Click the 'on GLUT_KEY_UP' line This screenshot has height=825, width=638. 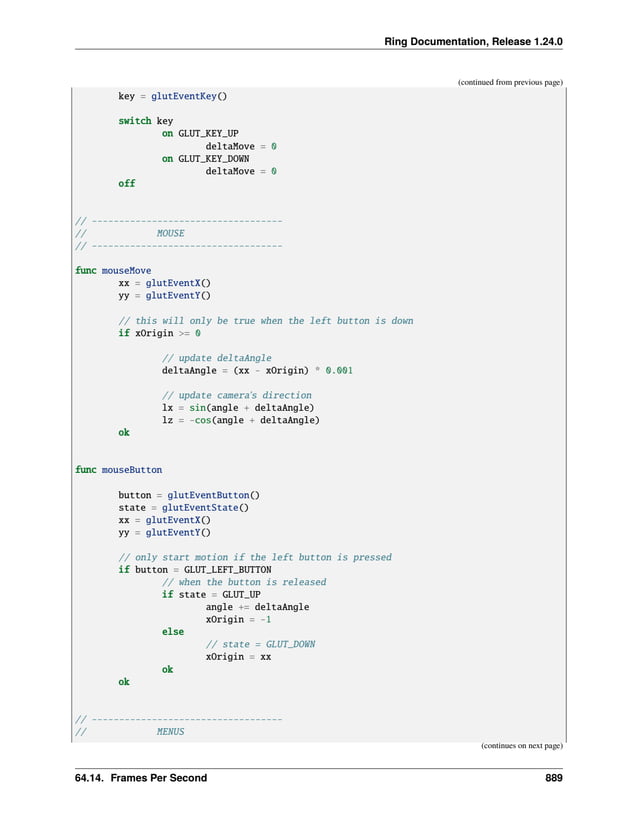(x=200, y=134)
